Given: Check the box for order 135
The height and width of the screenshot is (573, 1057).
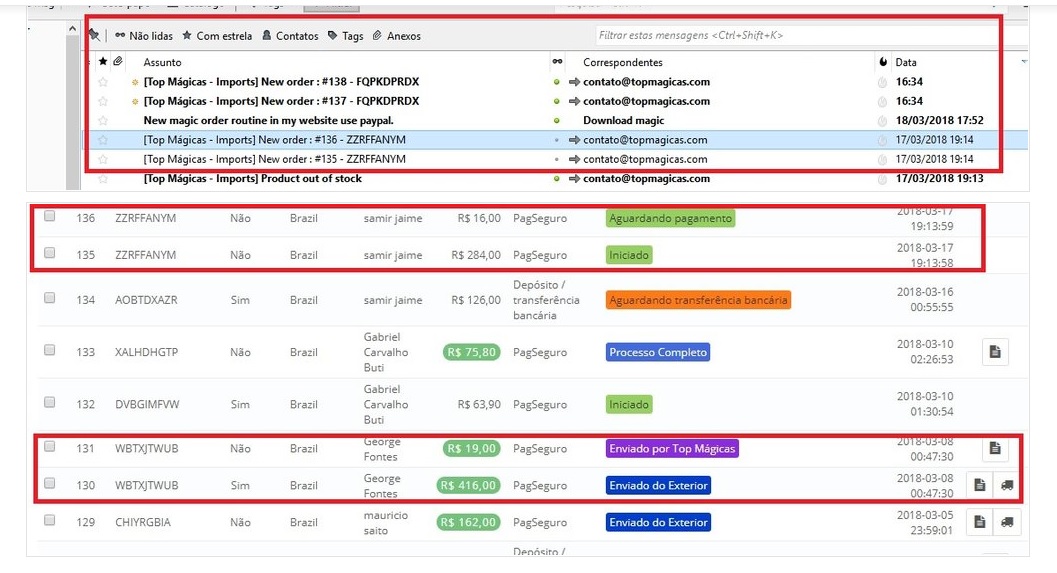Looking at the screenshot, I should [x=49, y=253].
